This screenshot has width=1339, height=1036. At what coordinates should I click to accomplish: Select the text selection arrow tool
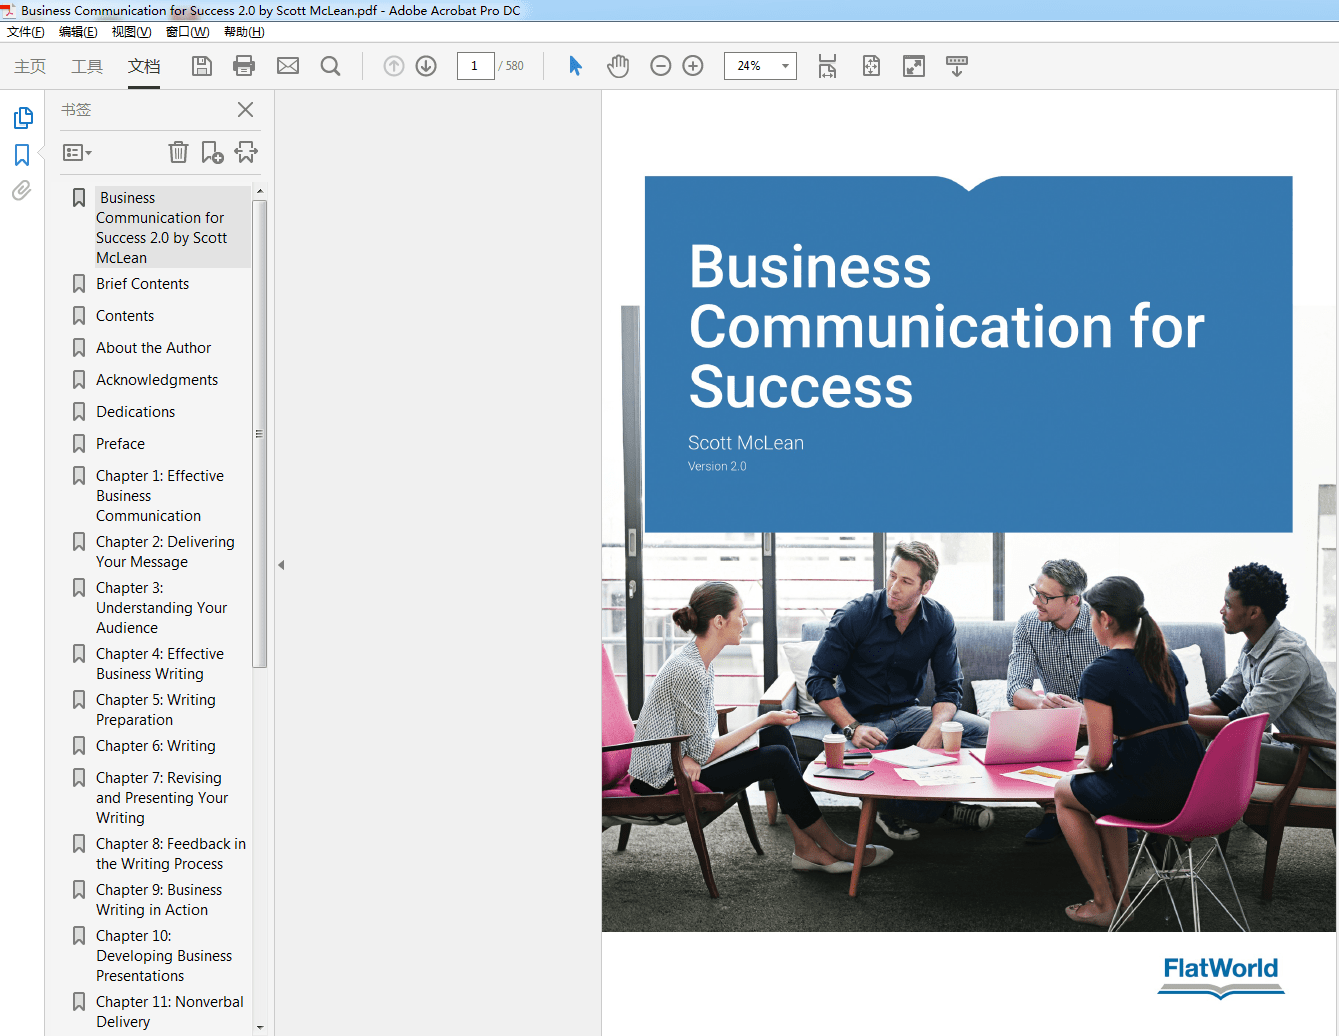click(575, 66)
